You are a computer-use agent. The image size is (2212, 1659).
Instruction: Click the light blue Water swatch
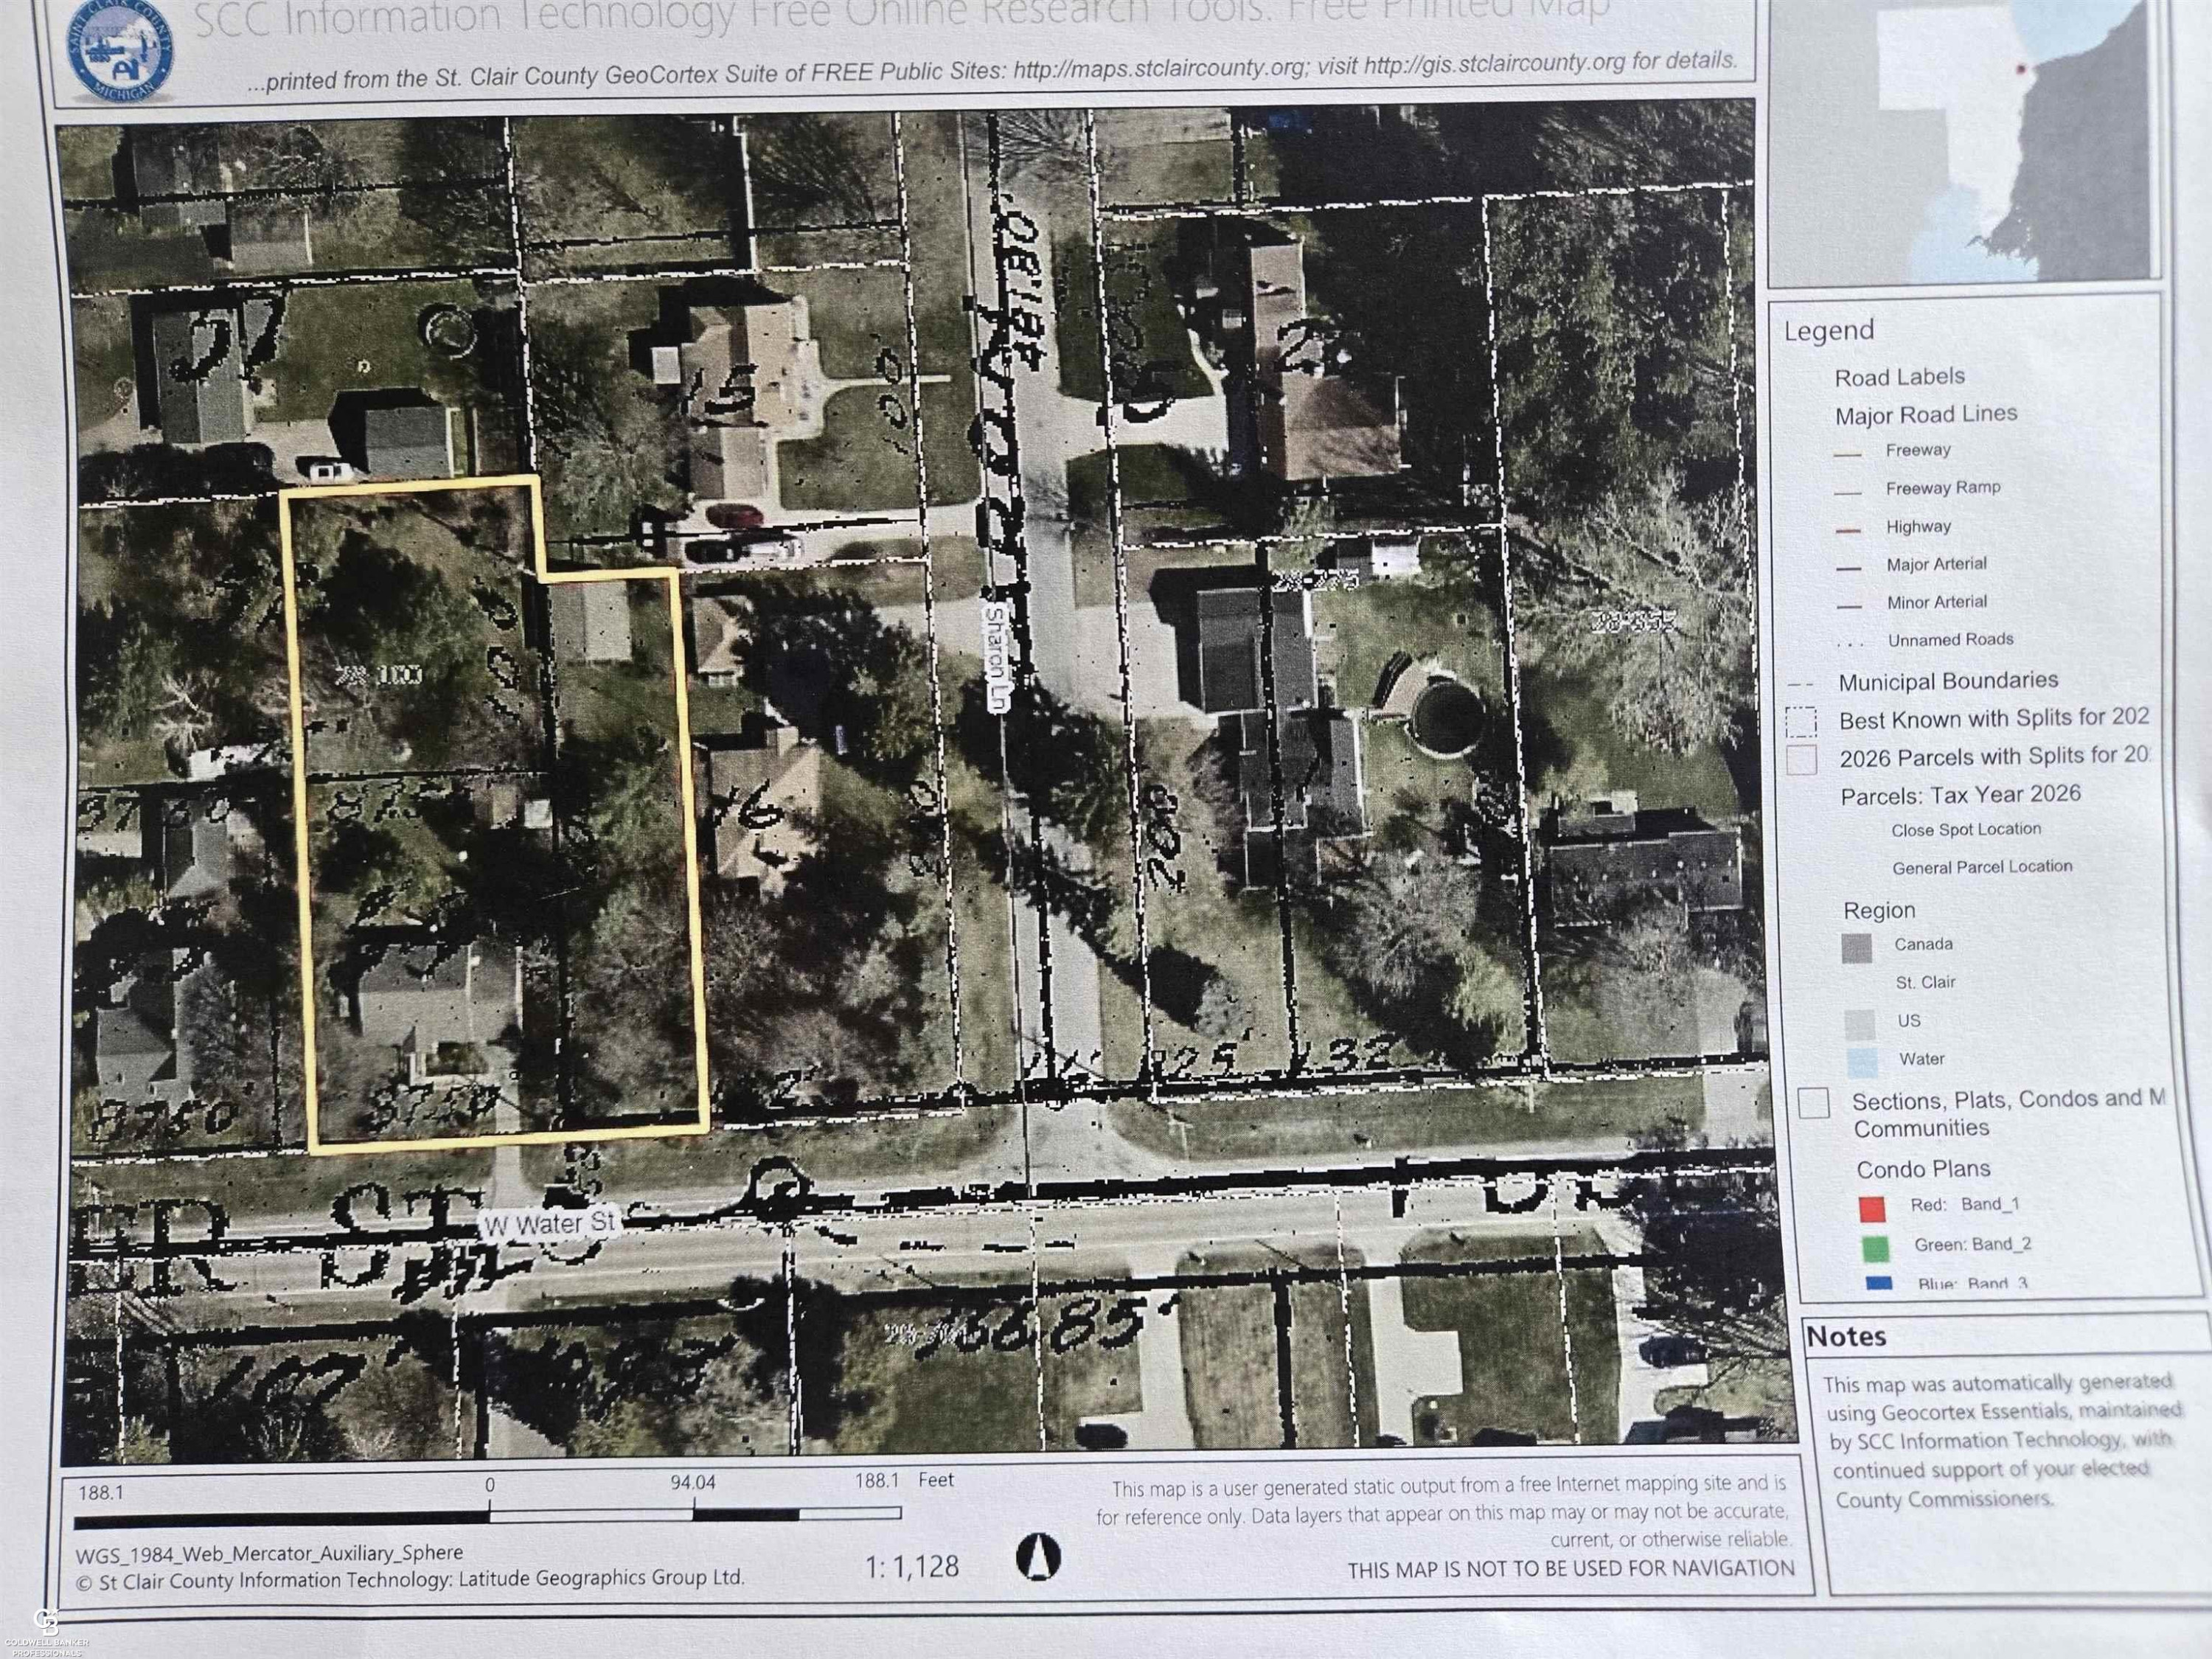click(x=1861, y=1062)
